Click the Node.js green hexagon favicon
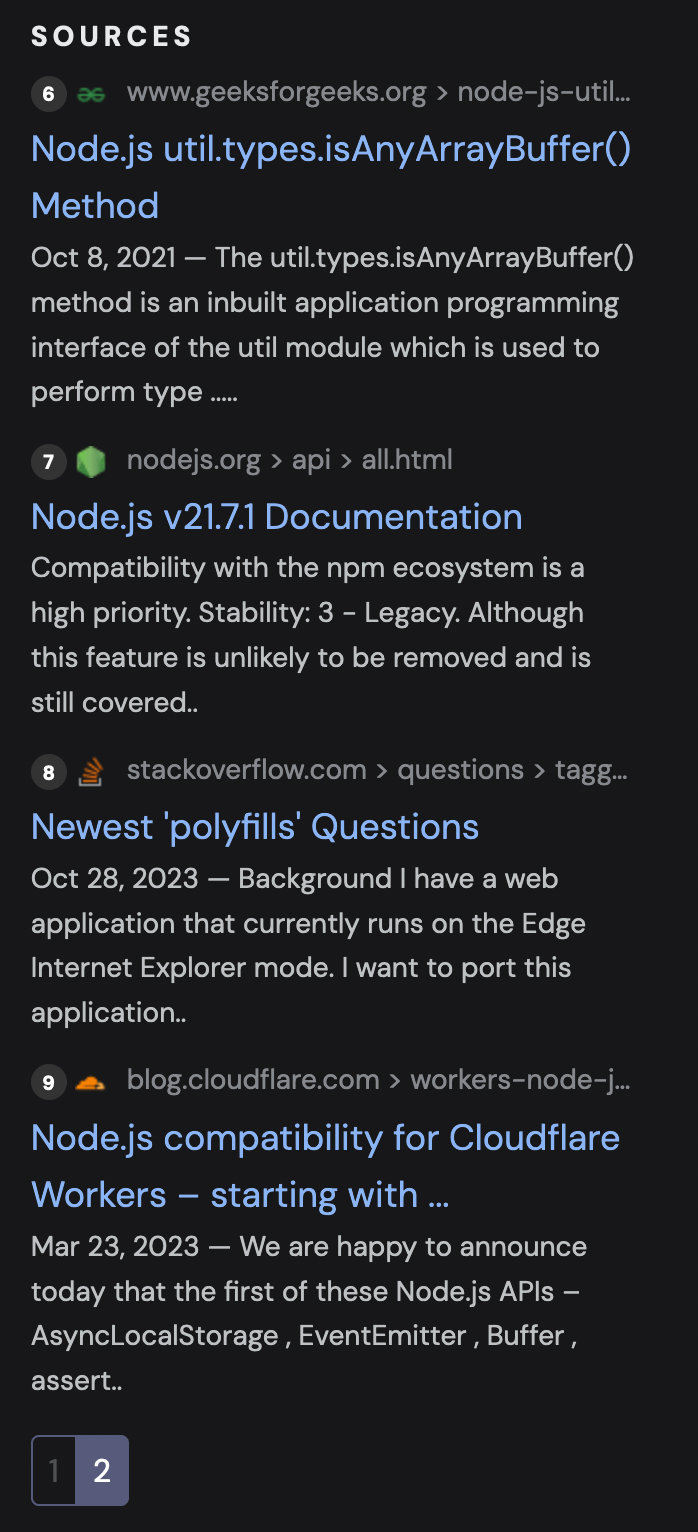 (x=91, y=461)
